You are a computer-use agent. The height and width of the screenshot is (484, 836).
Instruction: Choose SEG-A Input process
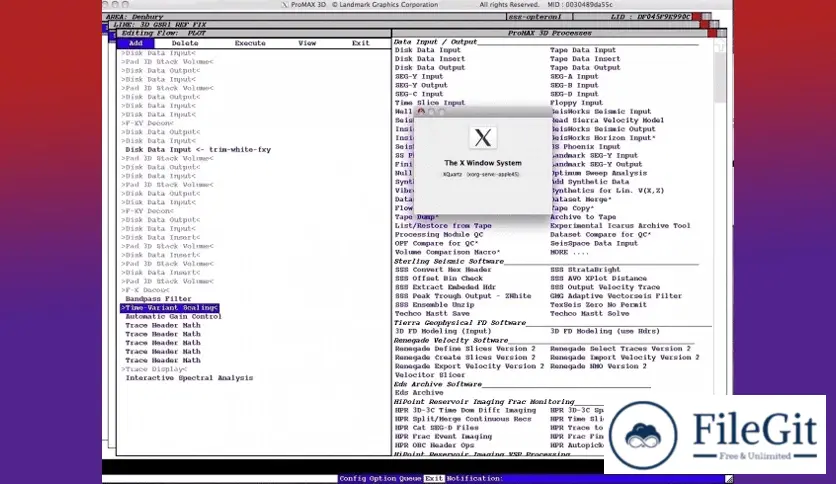pyautogui.click(x=574, y=77)
